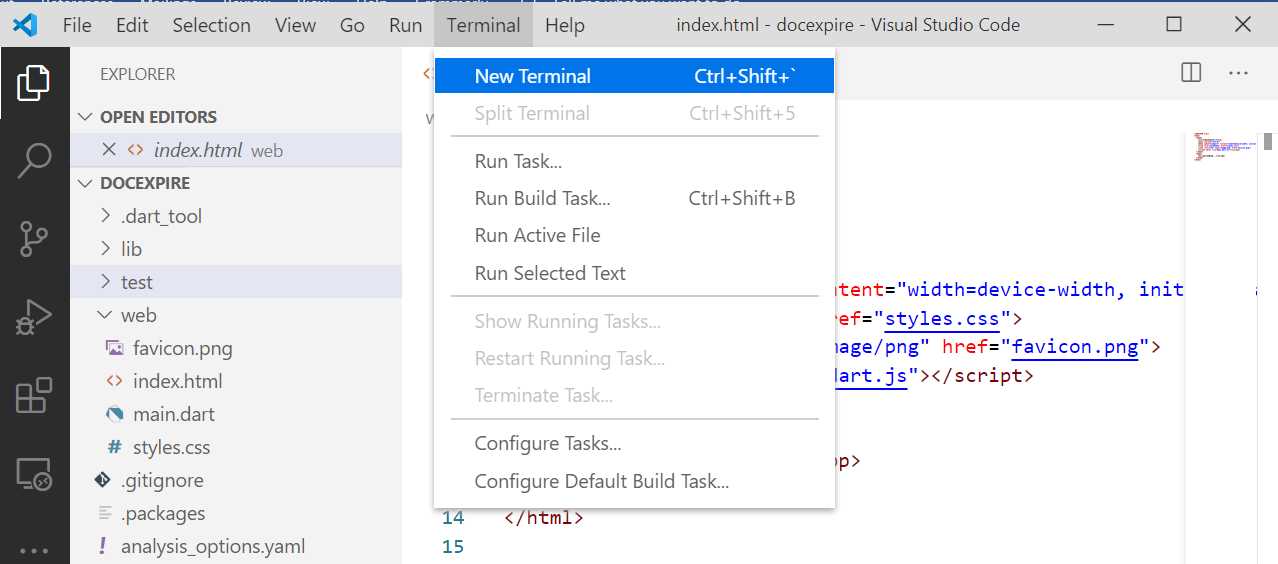1278x564 pixels.
Task: Click the Visual Studio Code logo icon
Action: coord(25,25)
